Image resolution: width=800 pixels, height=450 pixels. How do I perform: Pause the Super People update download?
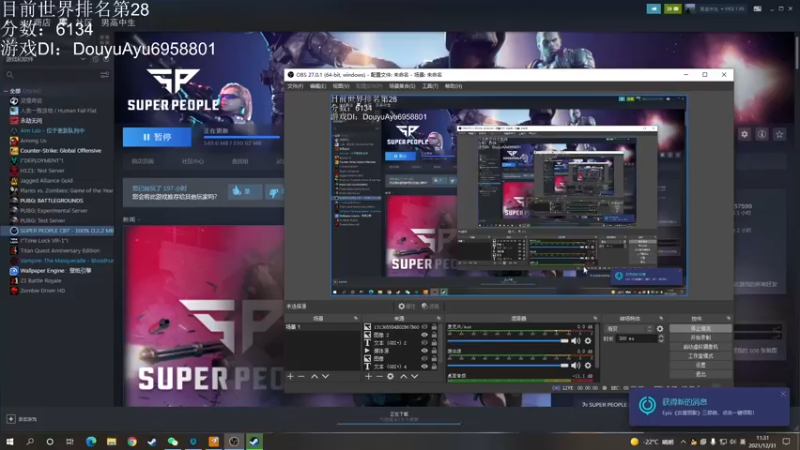click(x=157, y=137)
